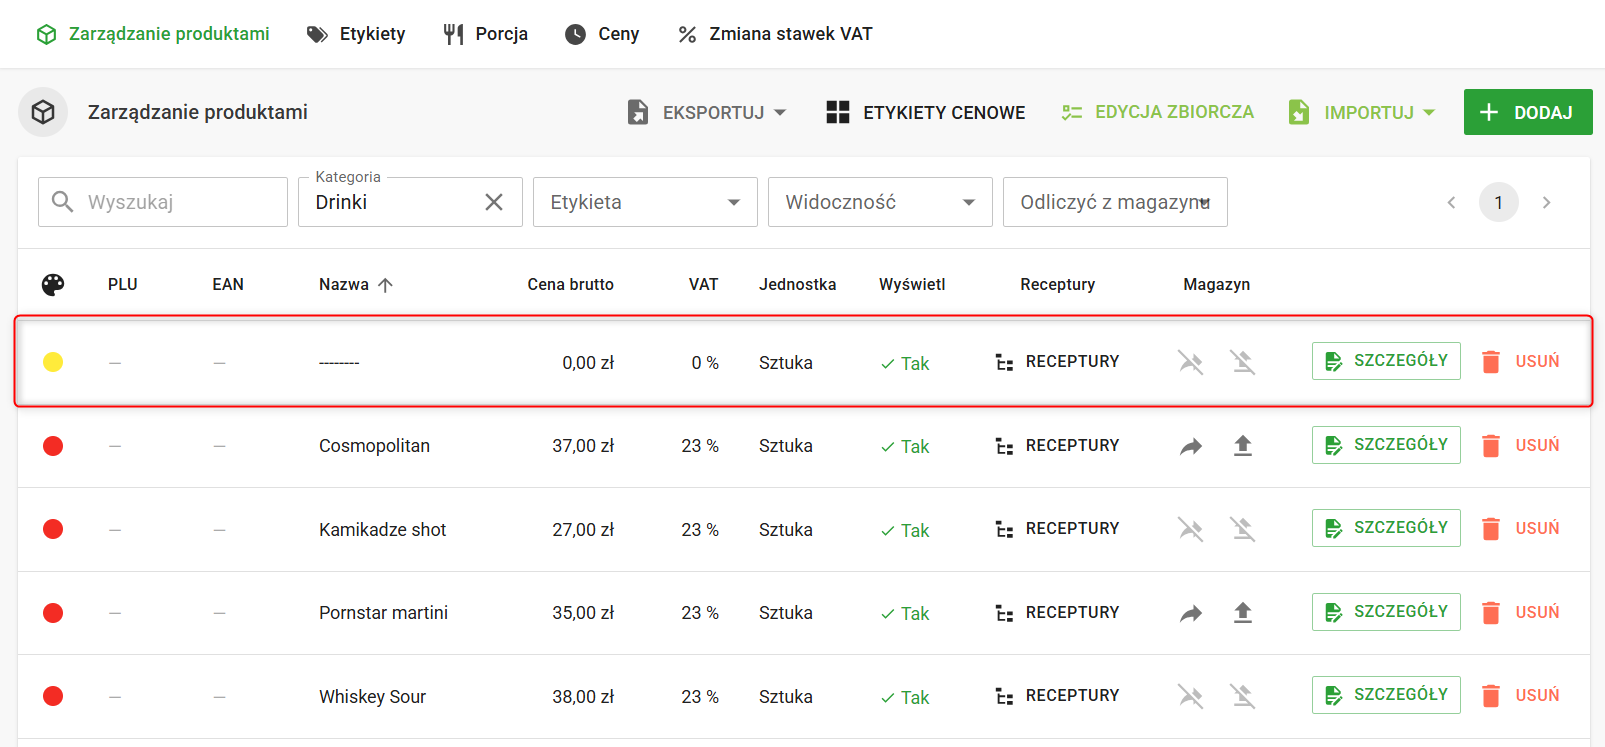Viewport: 1605px width, 747px height.
Task: Click the upload stock icon for Cosmopolitan
Action: [x=1243, y=446]
